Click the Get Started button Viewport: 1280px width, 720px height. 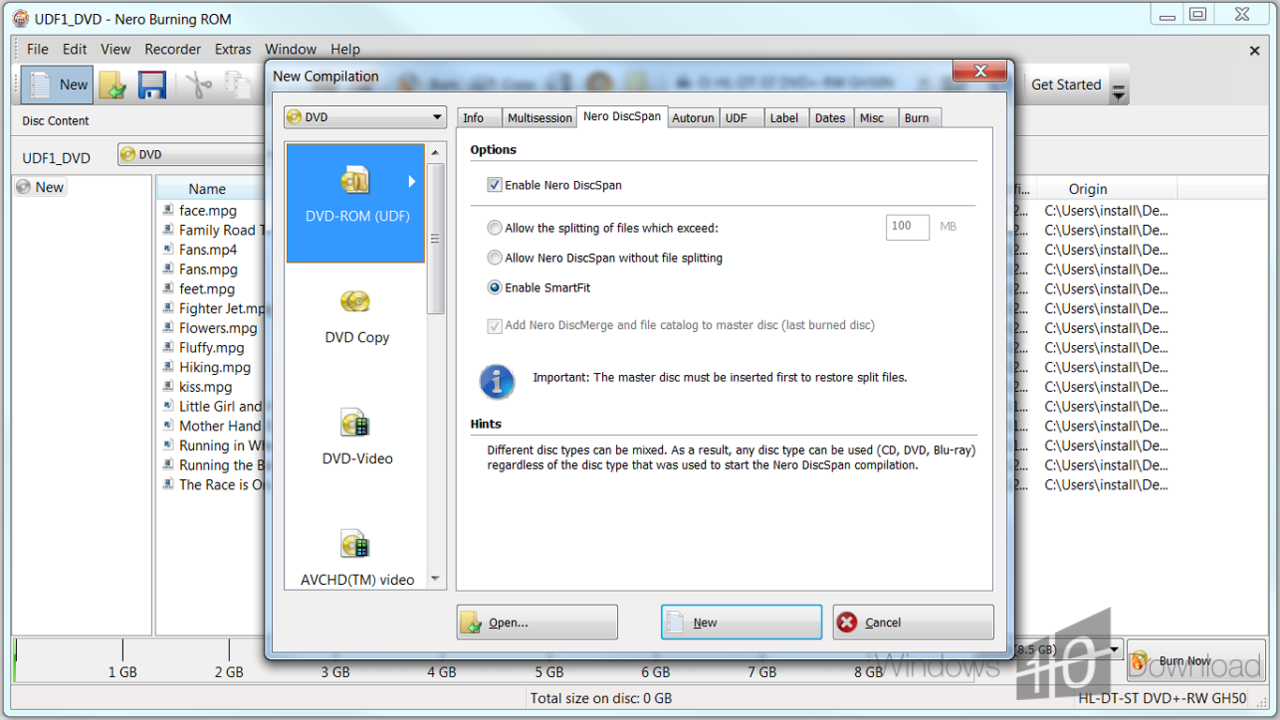tap(1066, 85)
